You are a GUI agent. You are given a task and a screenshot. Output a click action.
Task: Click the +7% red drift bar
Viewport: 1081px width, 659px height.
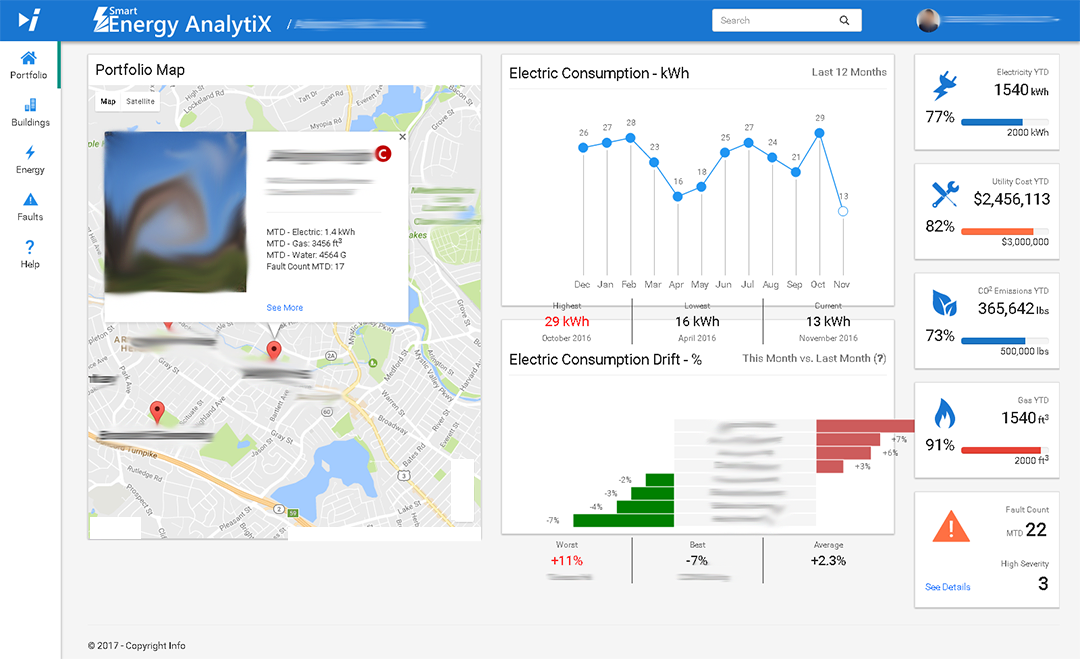(x=848, y=439)
